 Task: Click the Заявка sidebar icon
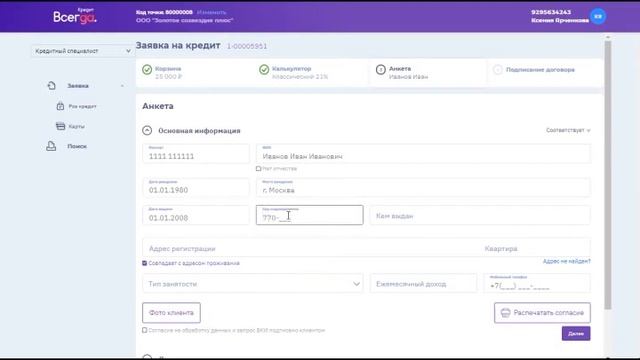coord(51,86)
